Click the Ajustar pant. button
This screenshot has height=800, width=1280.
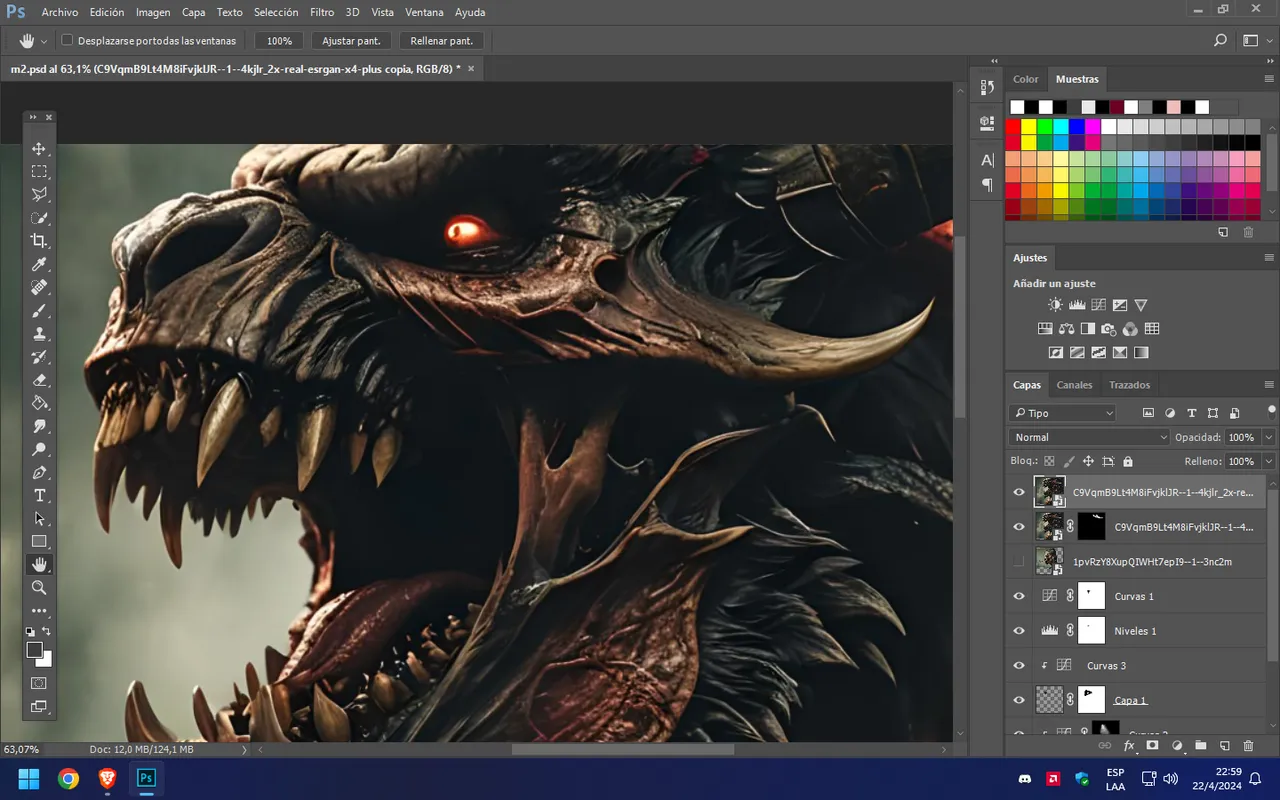[351, 41]
